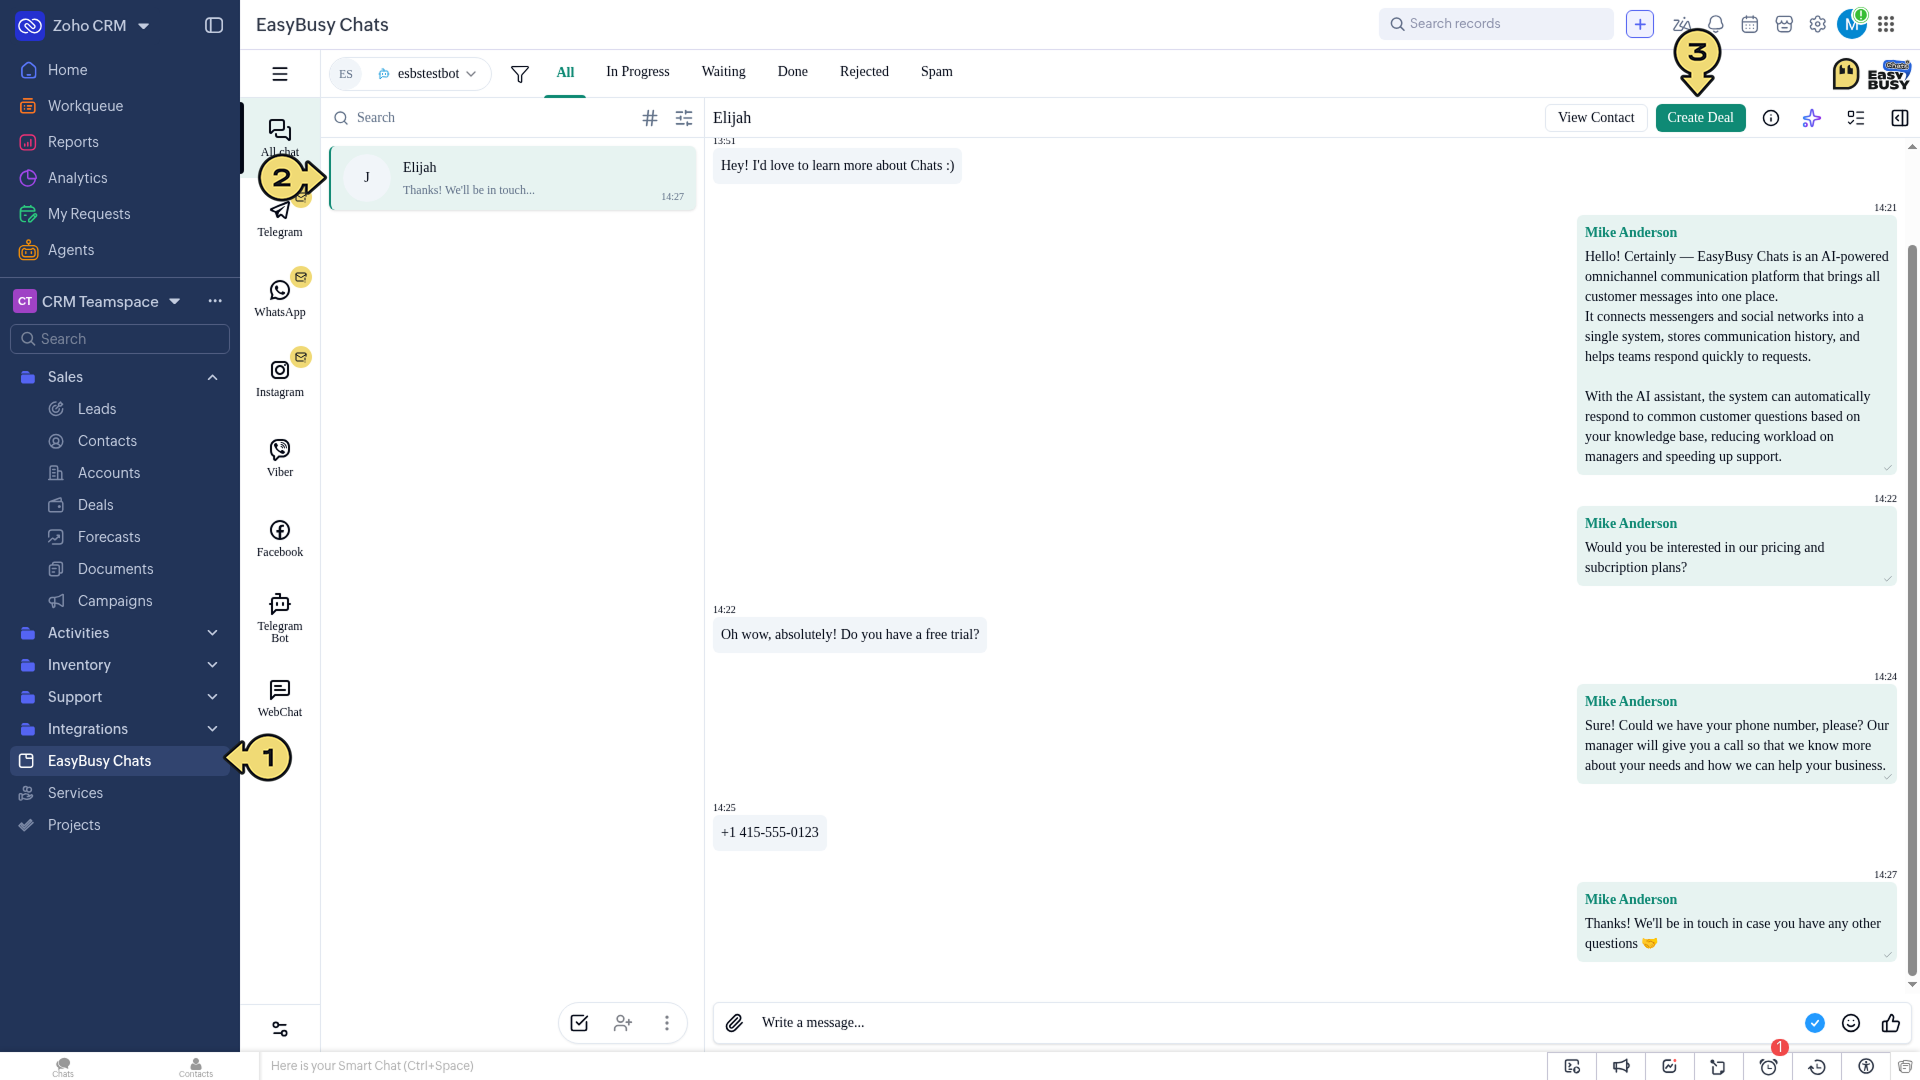Click the mark-done checkbox icon
The image size is (1920, 1080).
click(x=579, y=1023)
